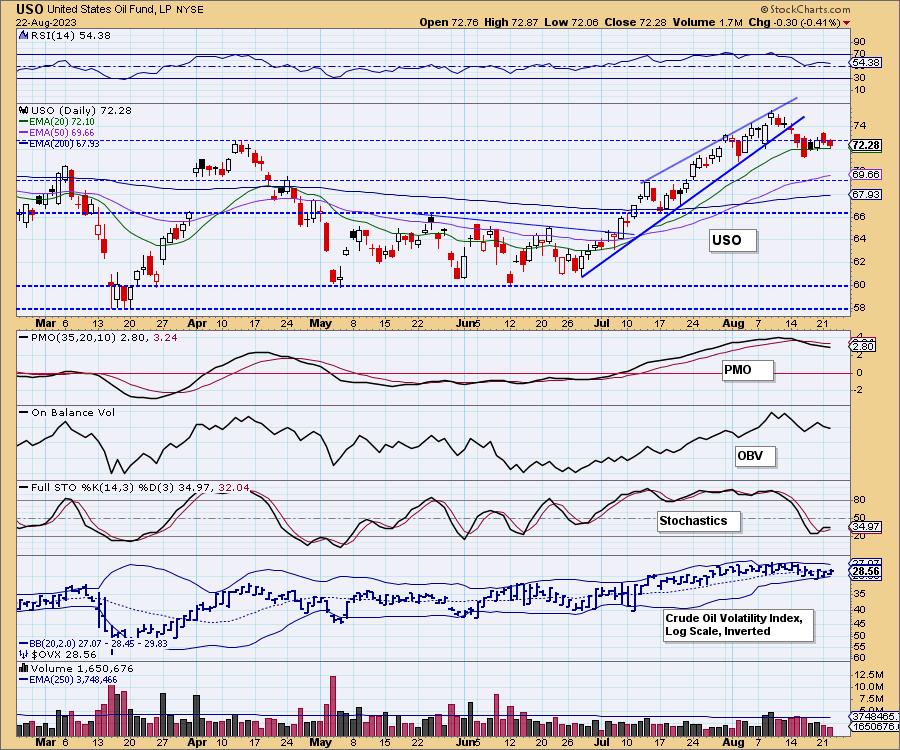Click the $OVX 28.56 legend text
Image resolution: width=900 pixels, height=750 pixels.
[64, 654]
